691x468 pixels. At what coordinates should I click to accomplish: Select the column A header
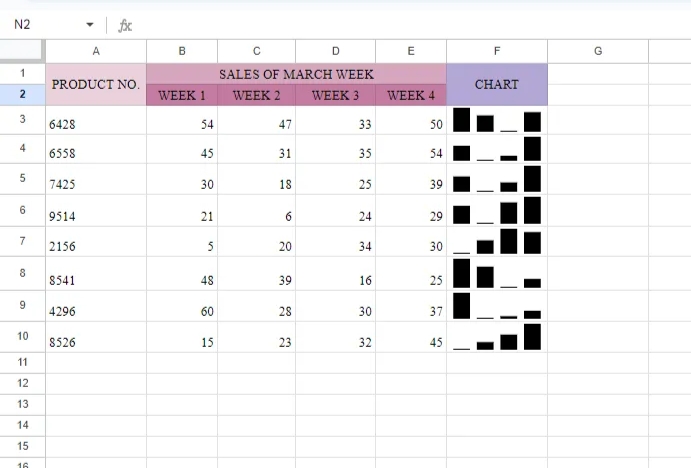click(x=96, y=51)
